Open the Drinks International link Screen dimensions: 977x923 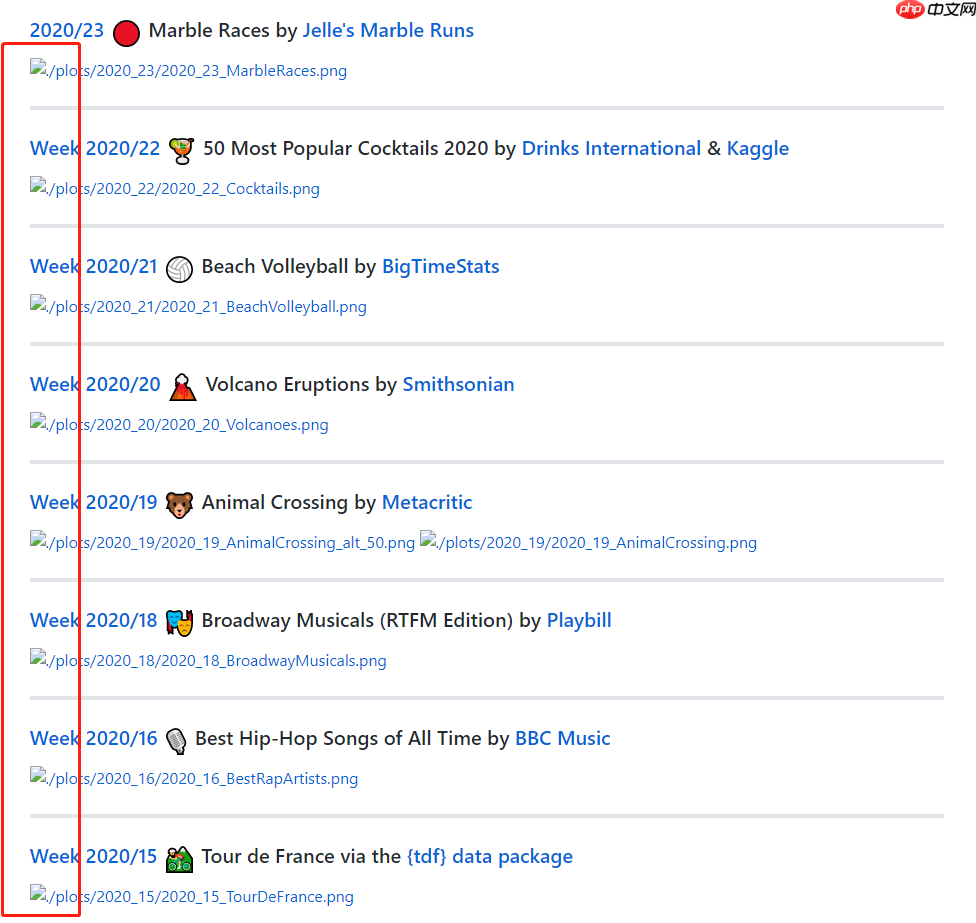pyautogui.click(x=611, y=149)
